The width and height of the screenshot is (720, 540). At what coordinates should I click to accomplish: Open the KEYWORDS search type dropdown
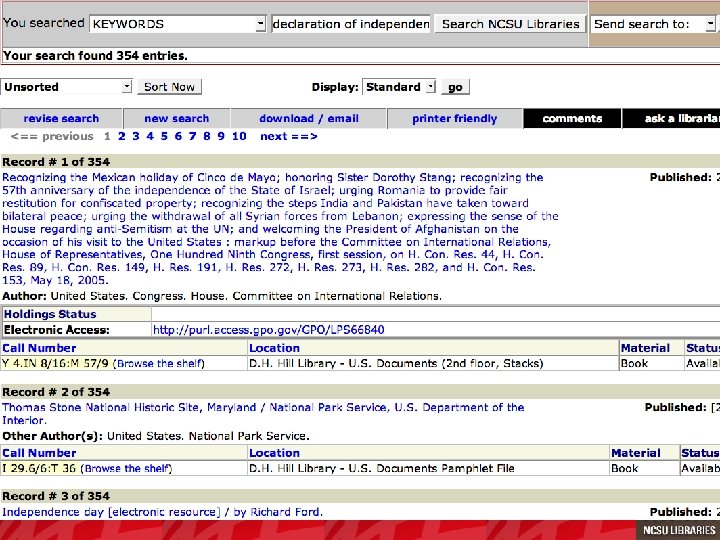tap(178, 24)
